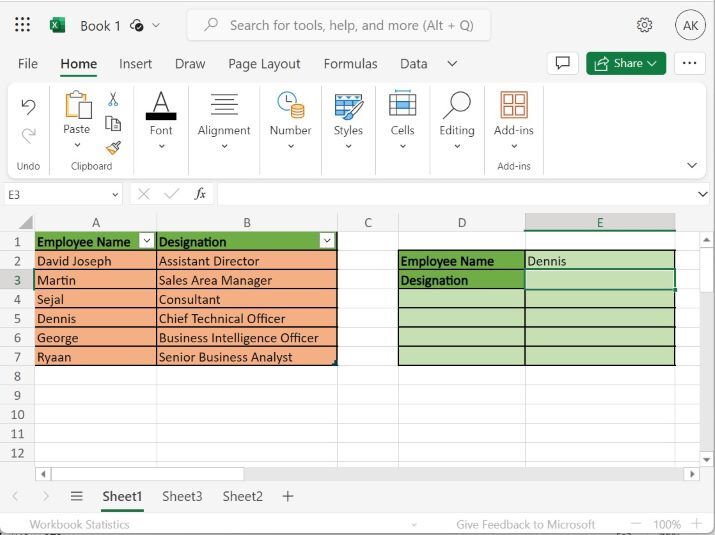Select the cell with Sejal

click(95, 299)
